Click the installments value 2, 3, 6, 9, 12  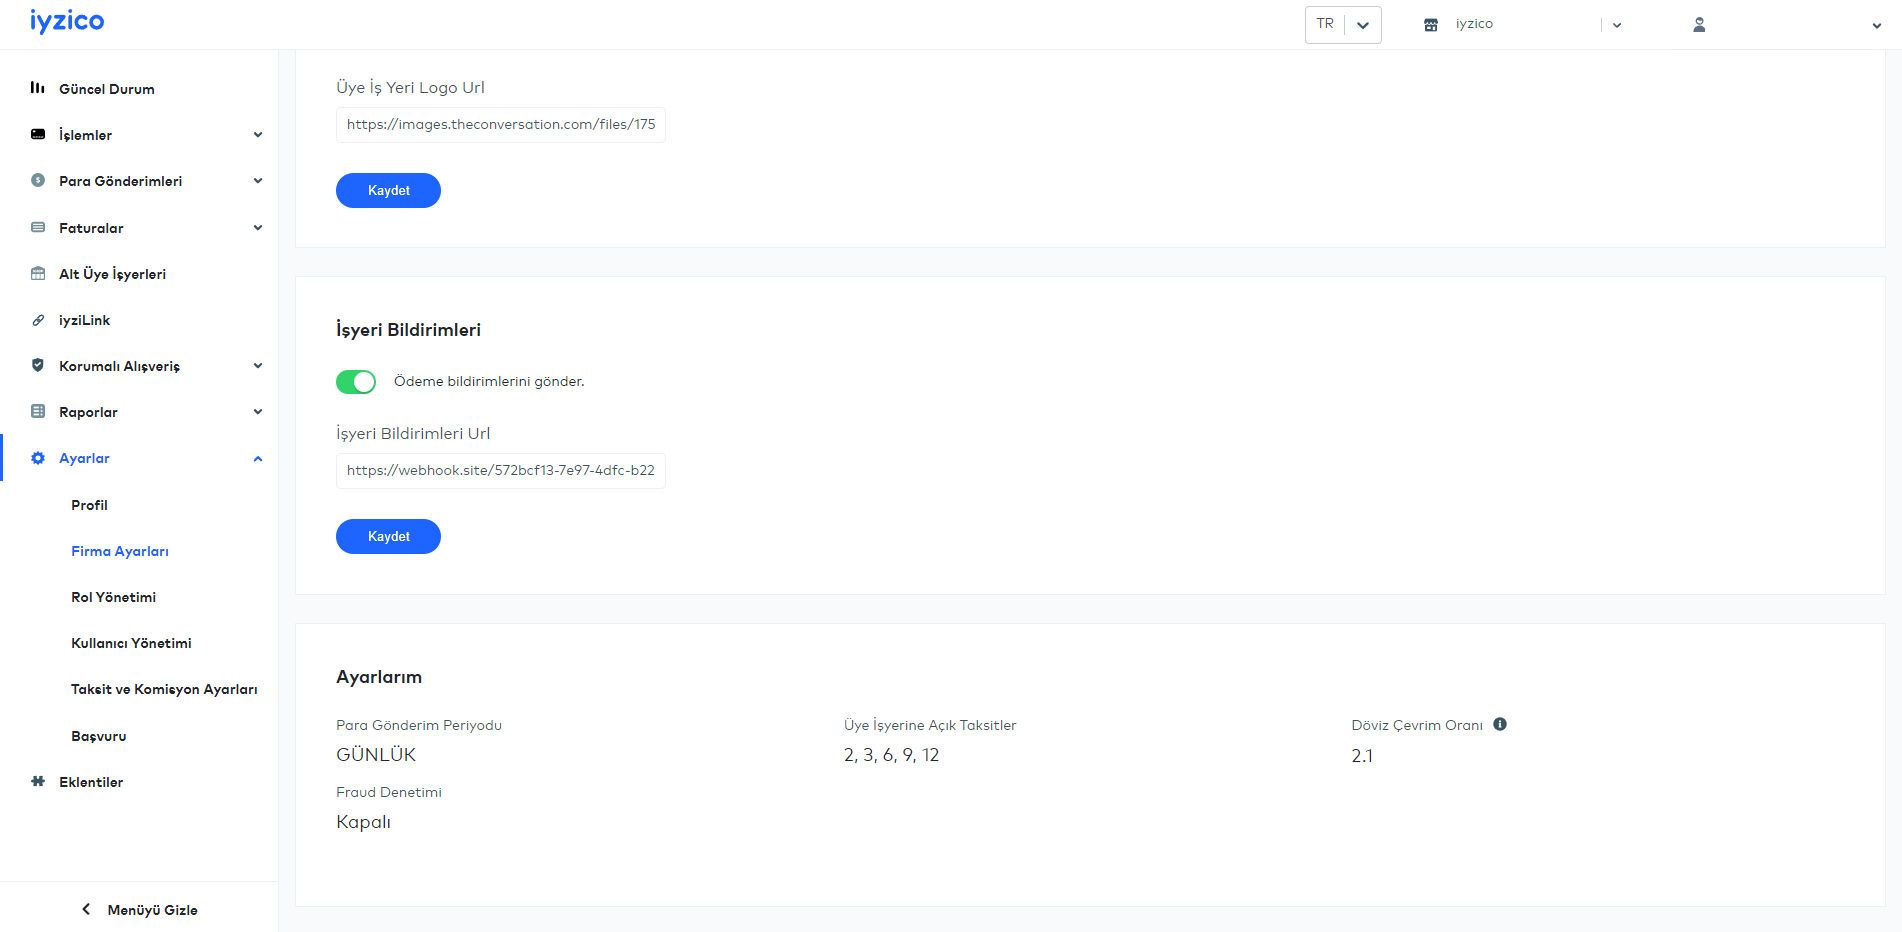tap(891, 755)
